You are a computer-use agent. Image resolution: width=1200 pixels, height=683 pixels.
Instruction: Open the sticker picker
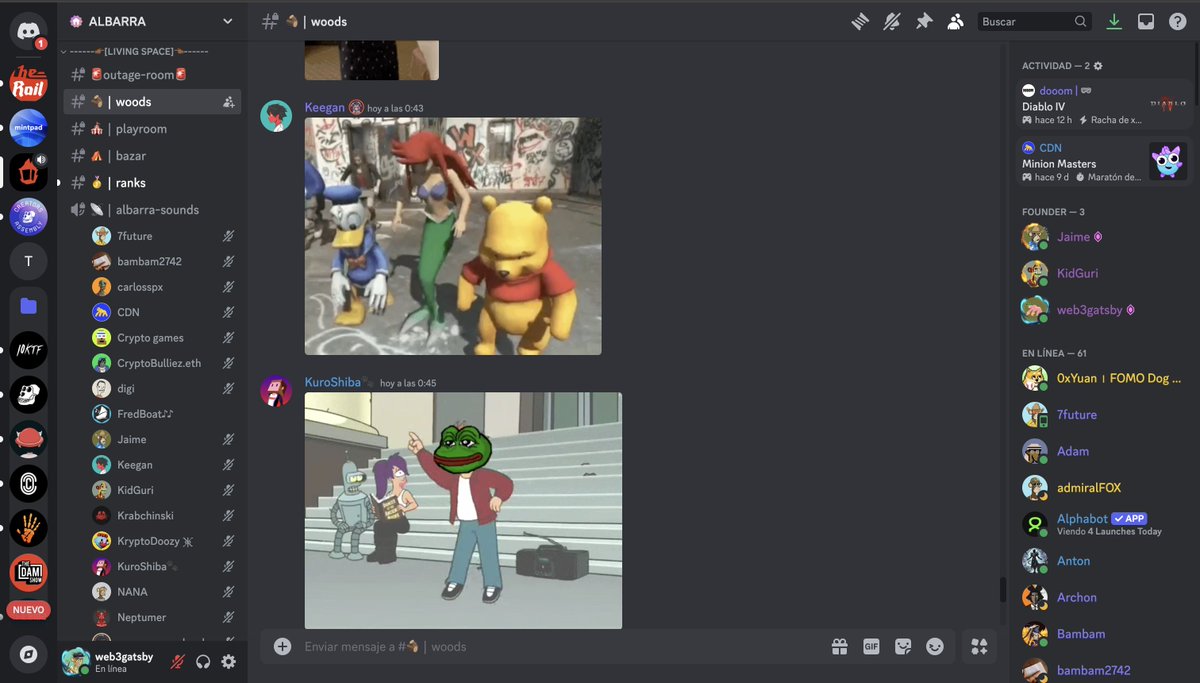point(903,647)
